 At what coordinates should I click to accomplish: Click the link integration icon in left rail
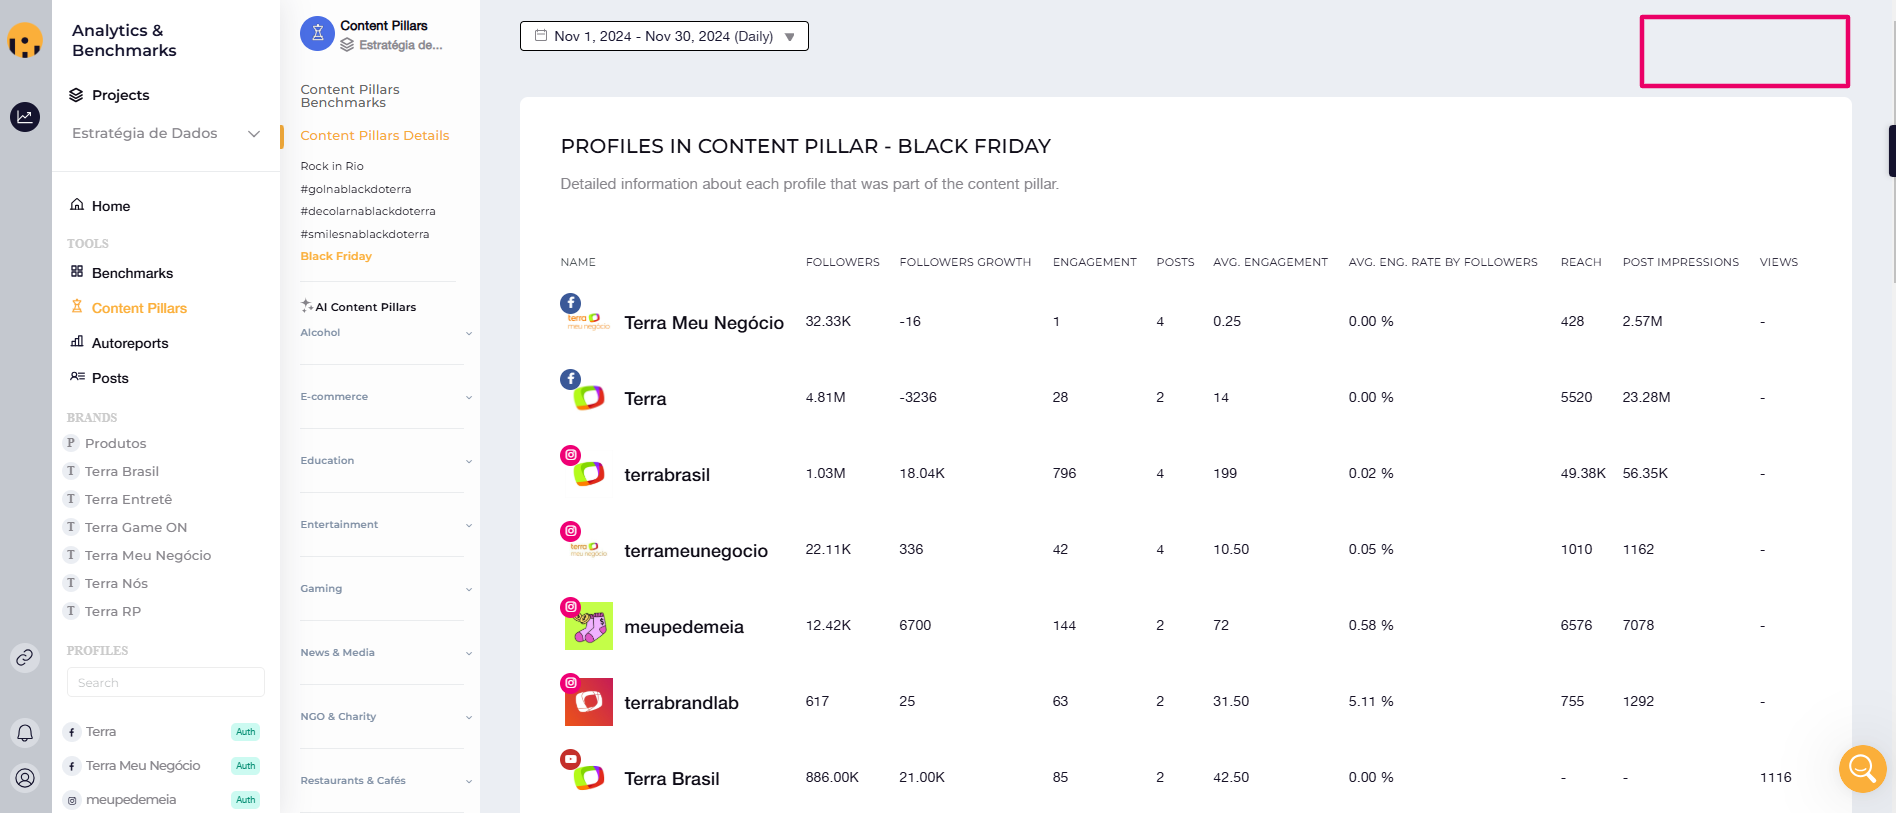[x=25, y=657]
